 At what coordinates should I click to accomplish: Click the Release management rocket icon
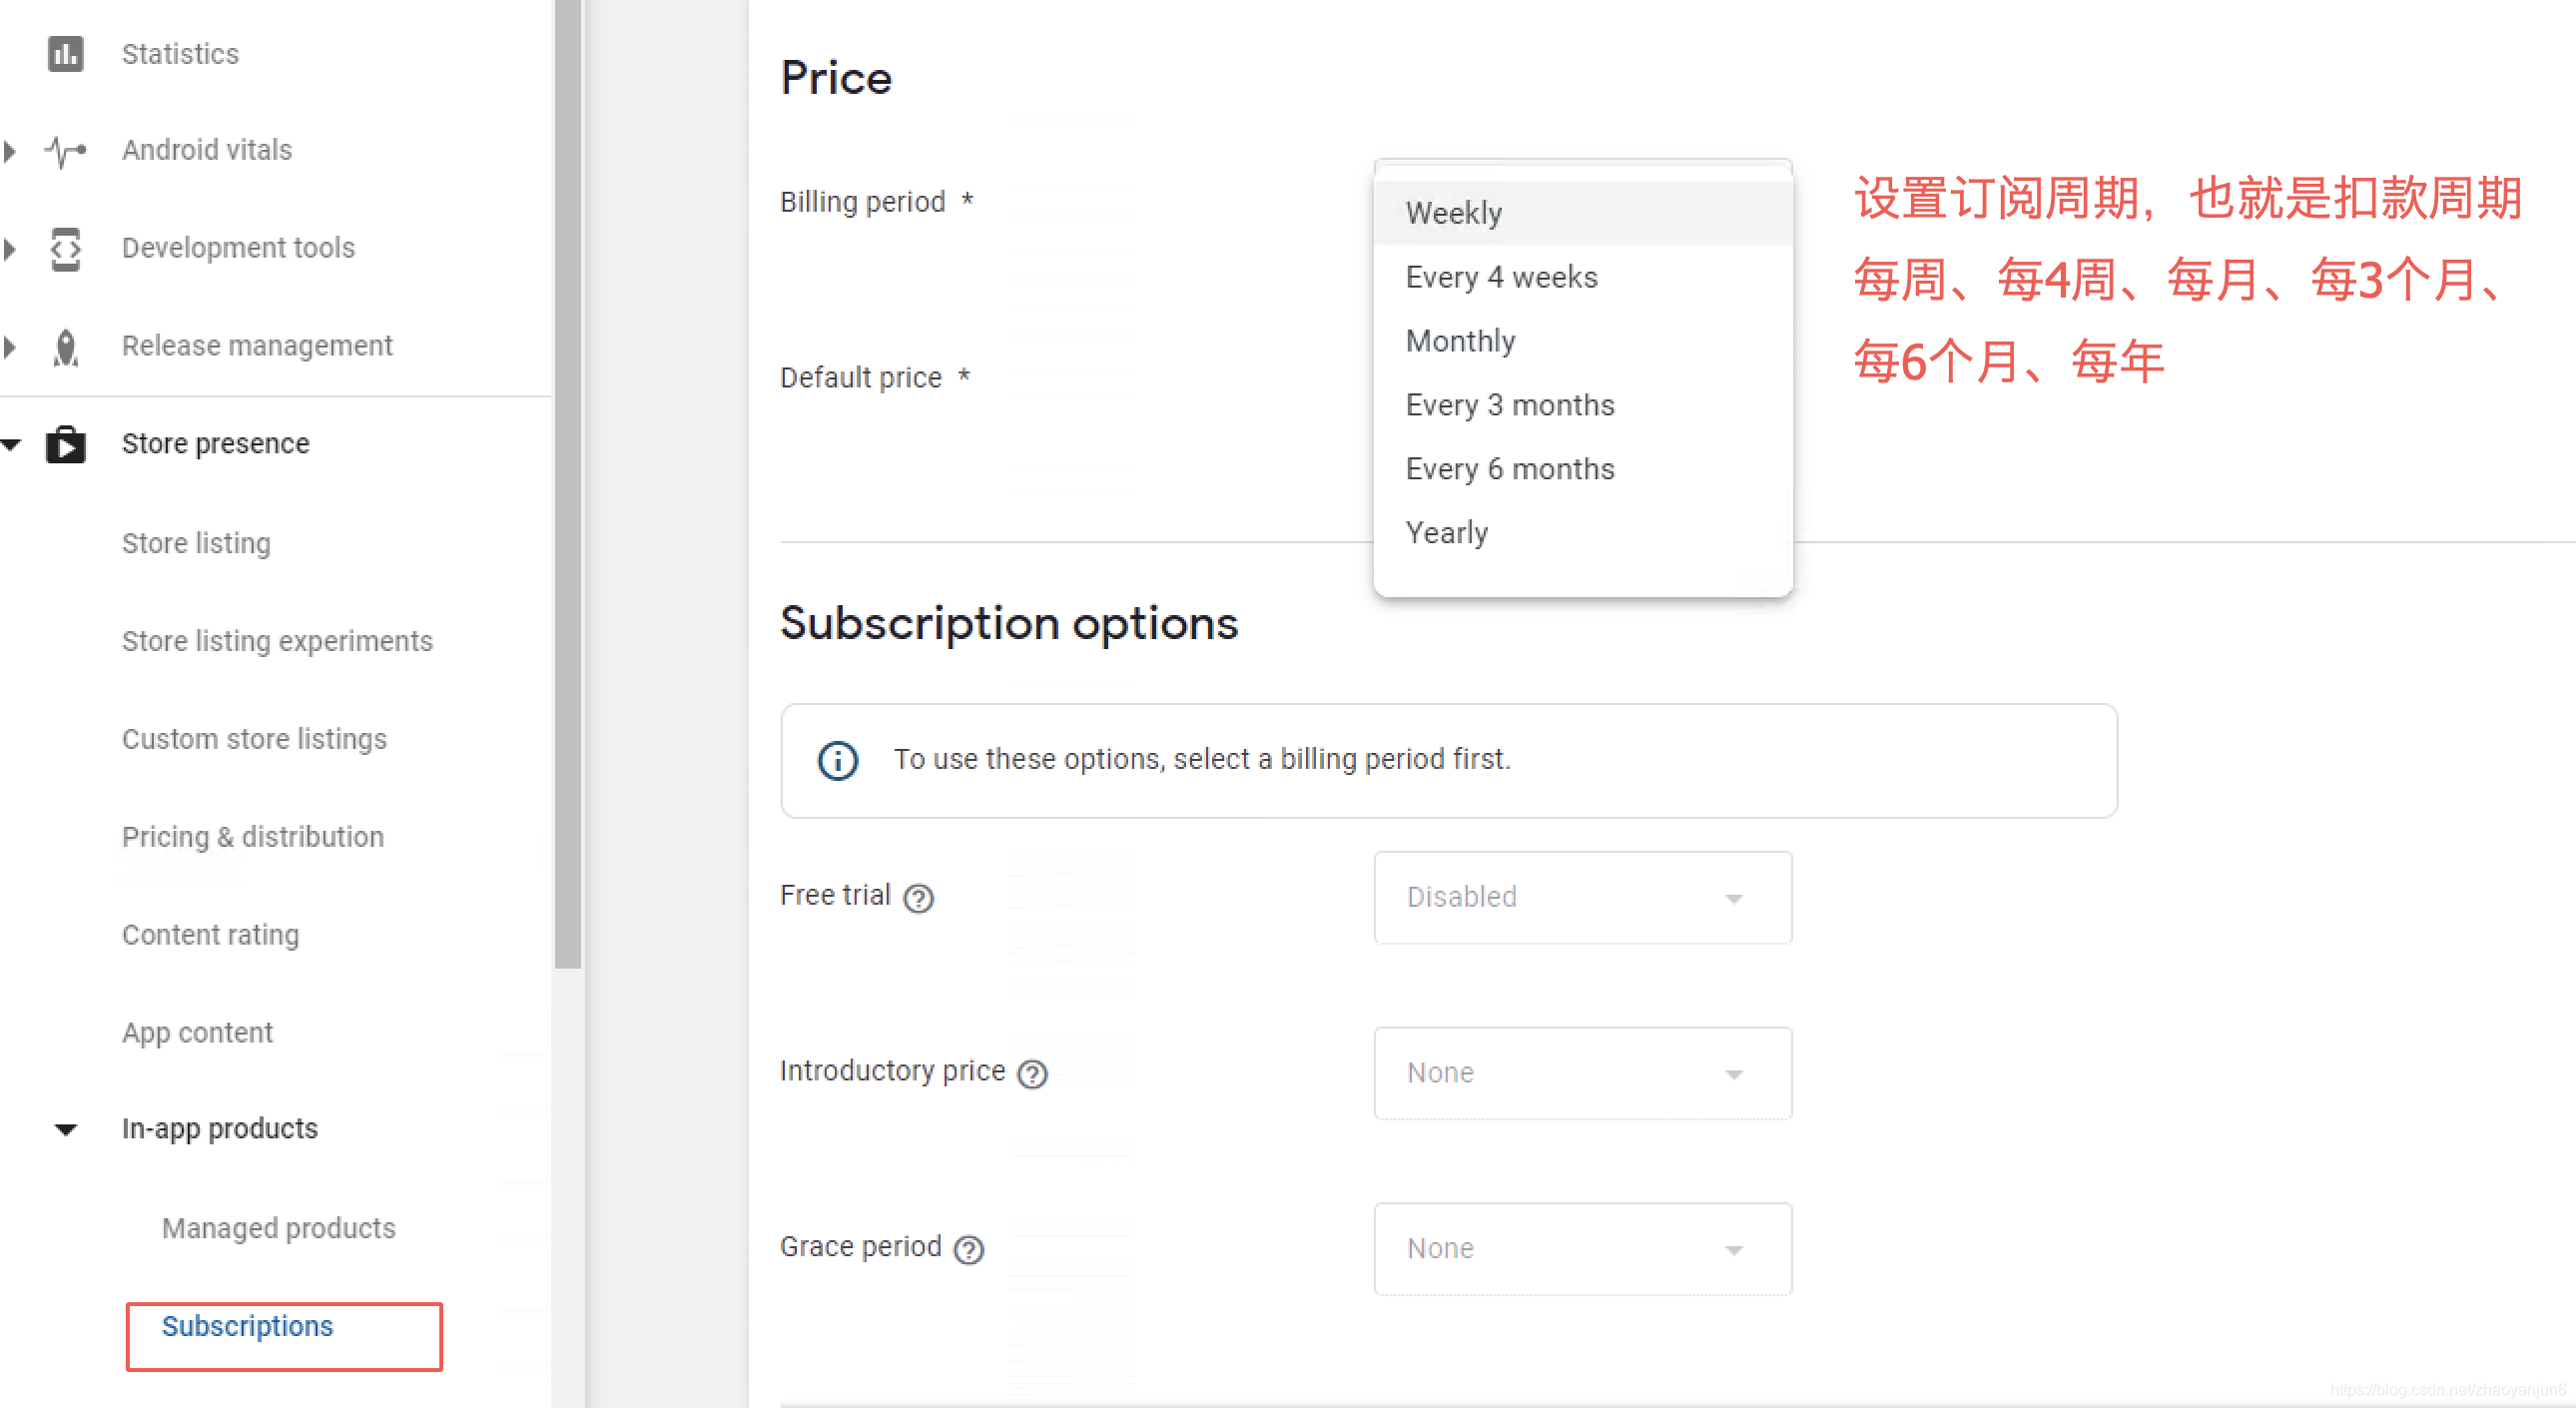click(66, 346)
